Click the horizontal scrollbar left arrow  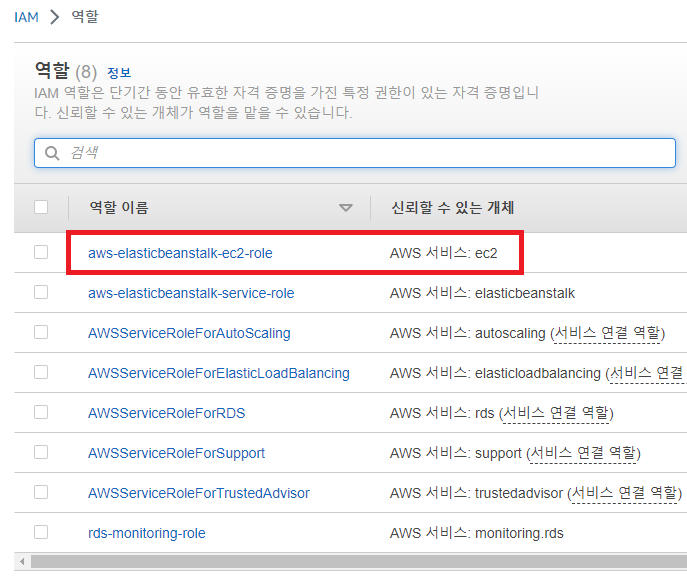[22, 561]
